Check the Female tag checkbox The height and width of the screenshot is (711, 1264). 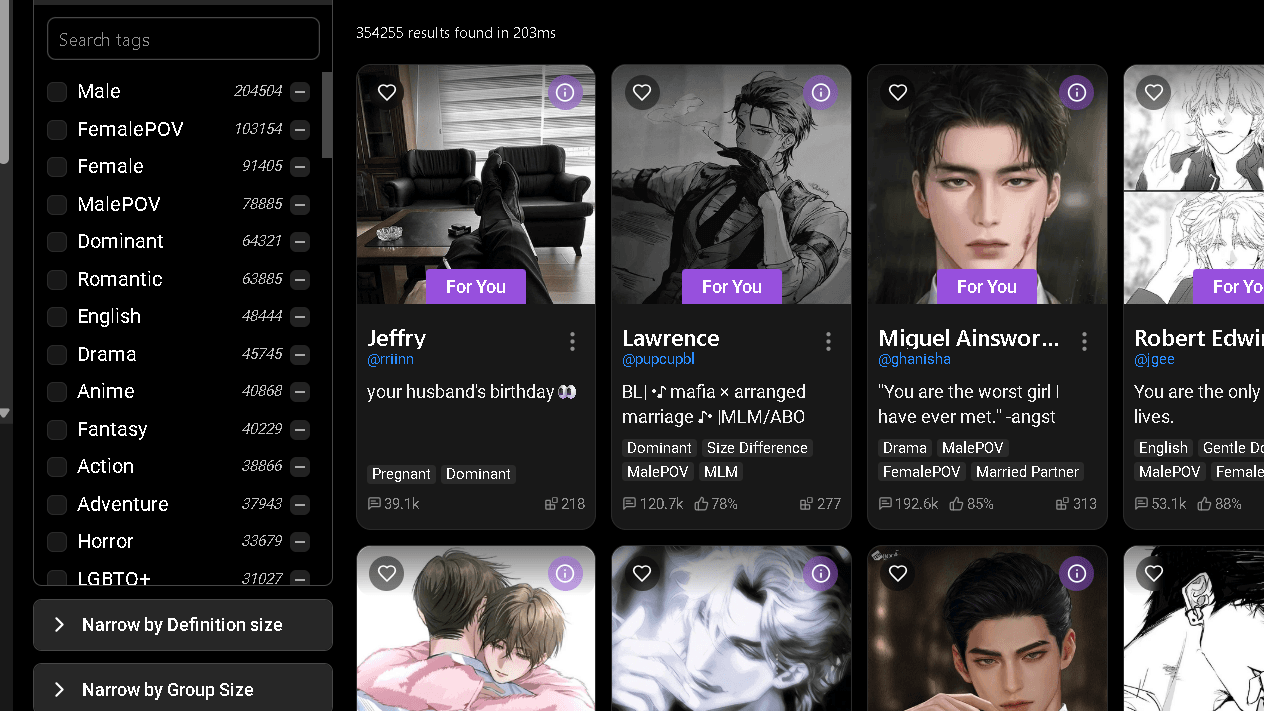[x=57, y=167]
